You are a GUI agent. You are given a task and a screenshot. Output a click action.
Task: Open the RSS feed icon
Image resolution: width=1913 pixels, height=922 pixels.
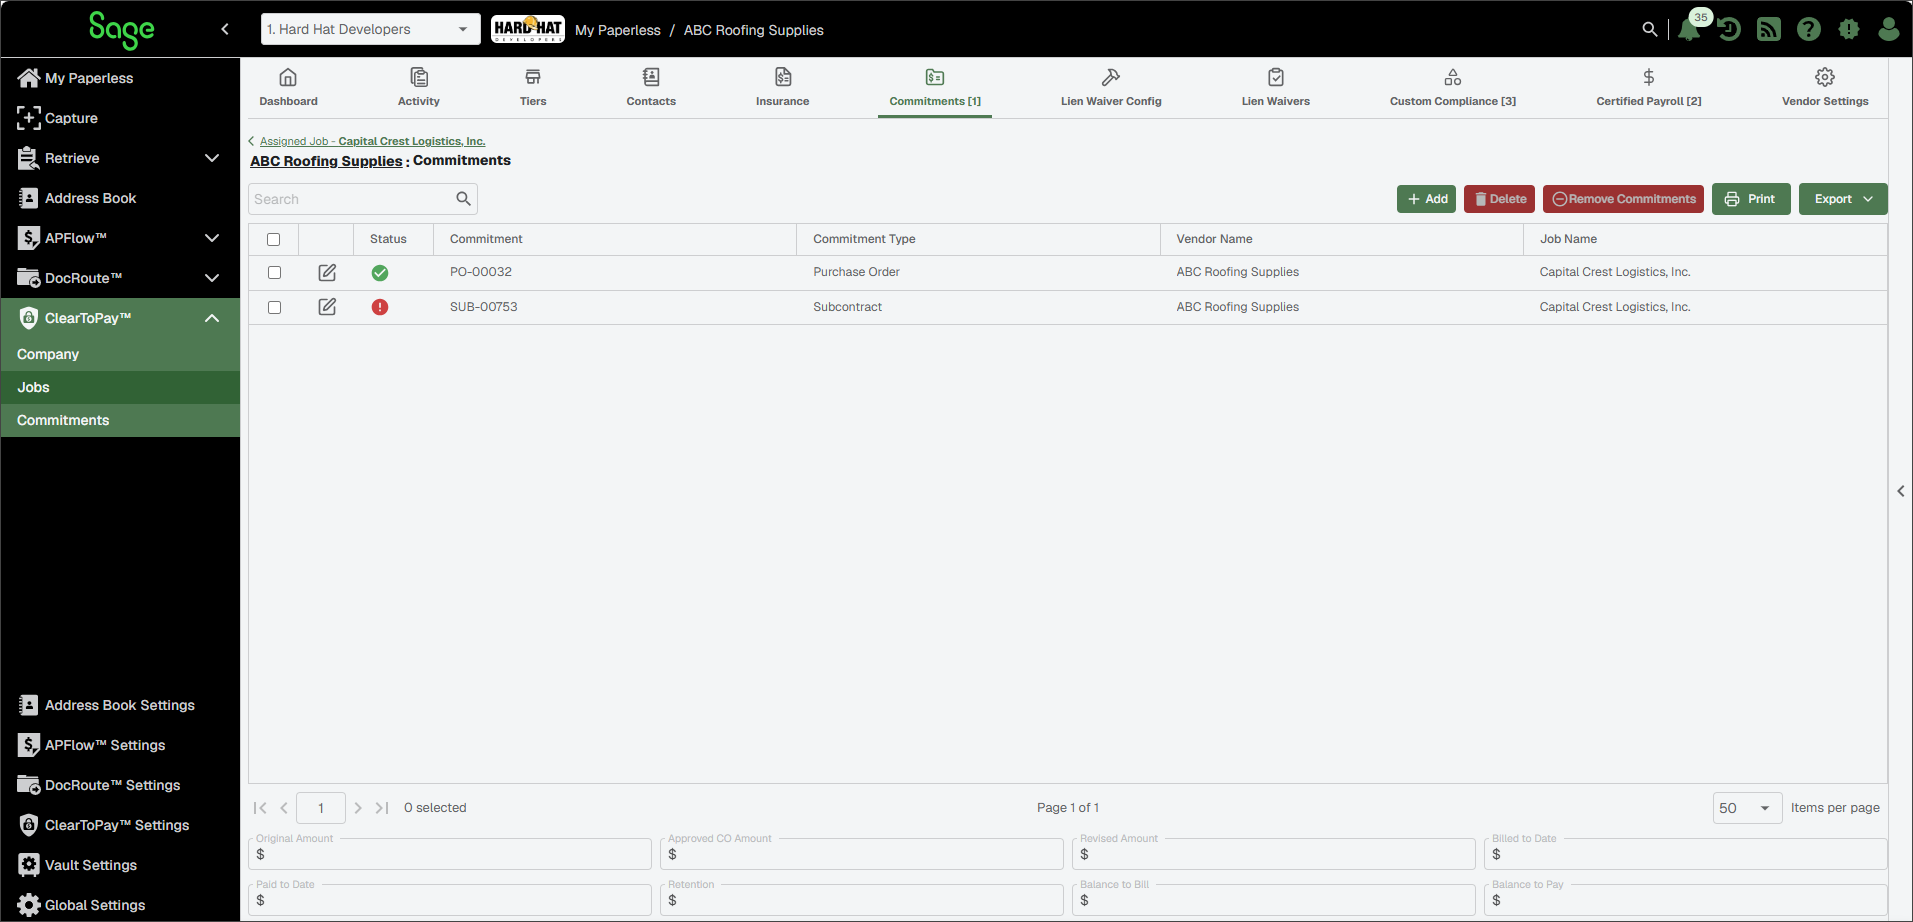pos(1769,29)
